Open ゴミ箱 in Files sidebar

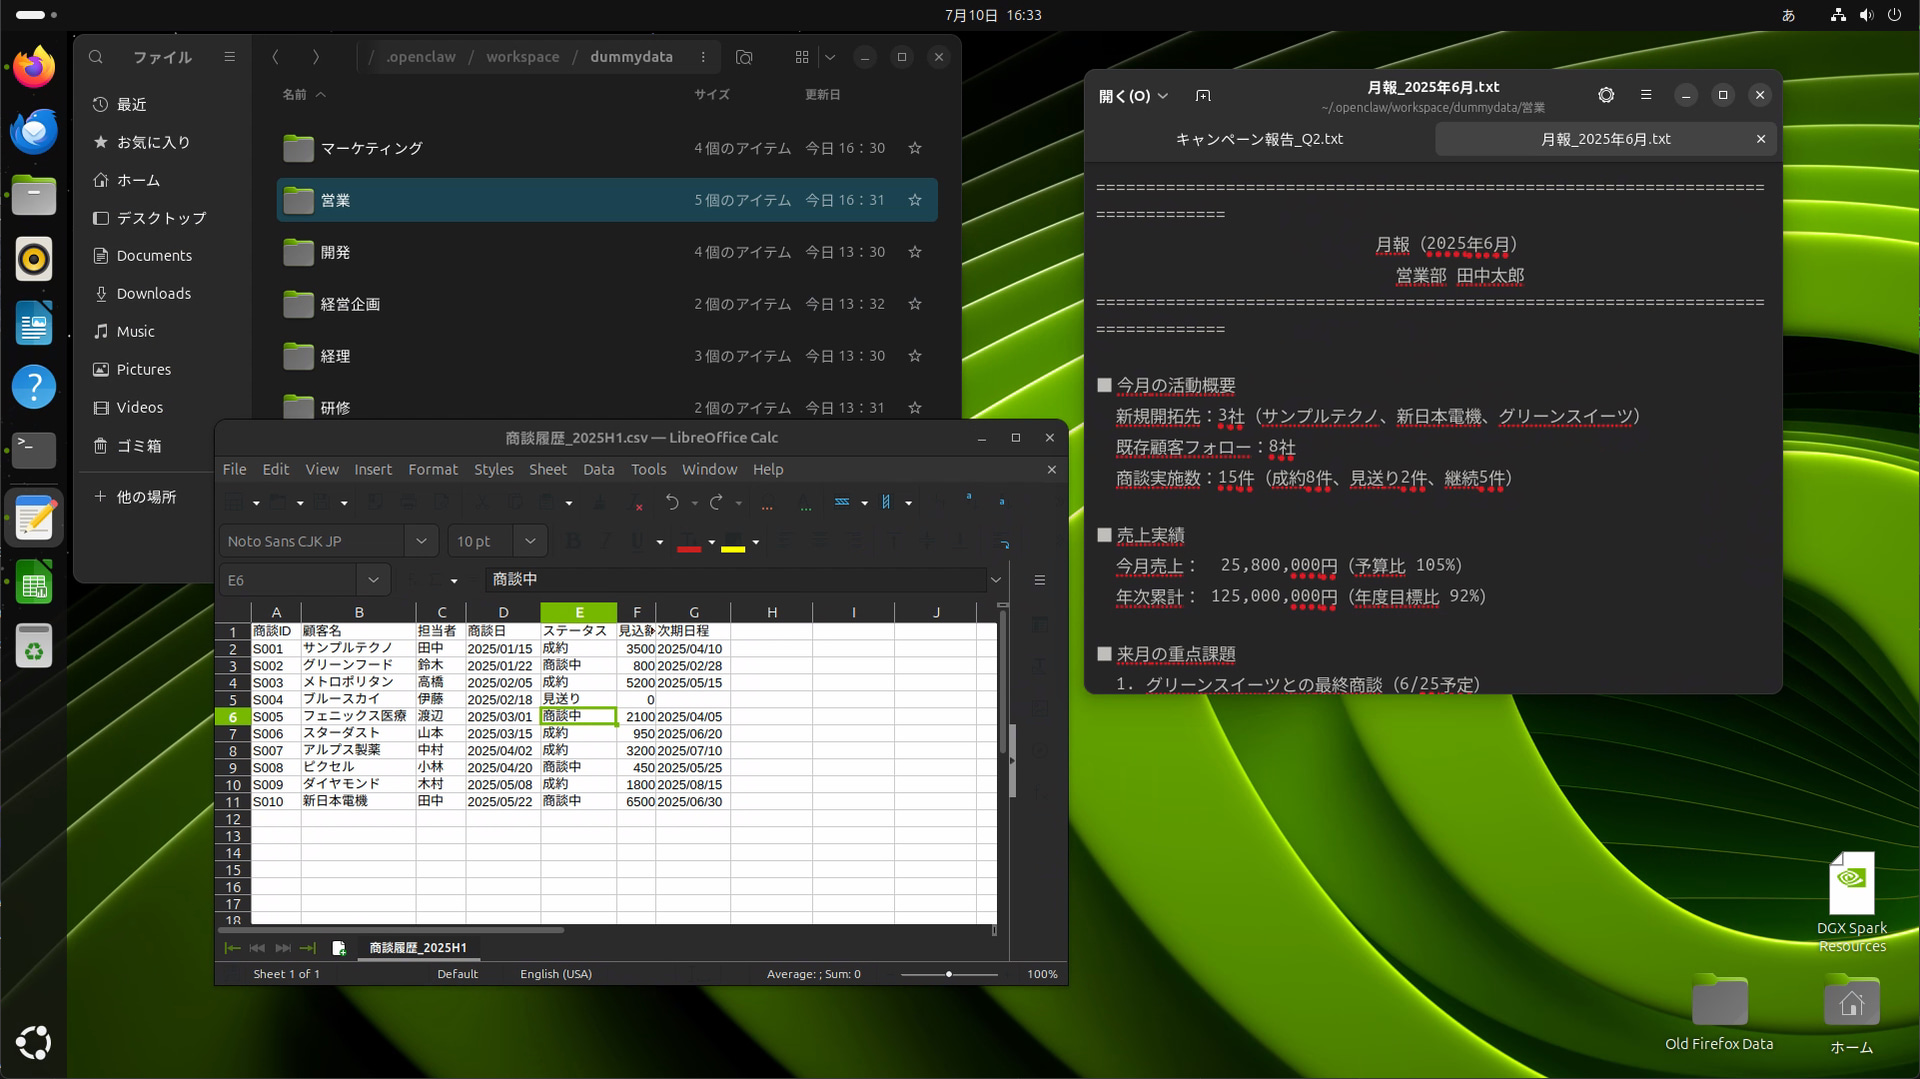tap(139, 446)
